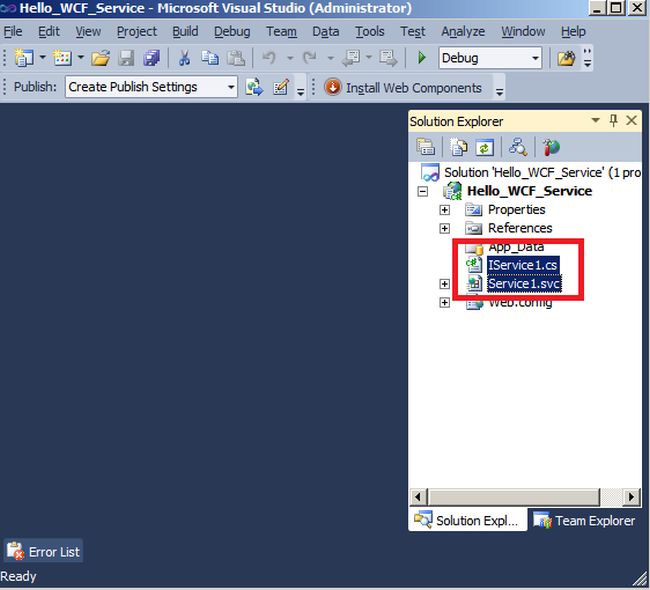Open the File menu
The width and height of the screenshot is (650, 590).
(x=13, y=32)
